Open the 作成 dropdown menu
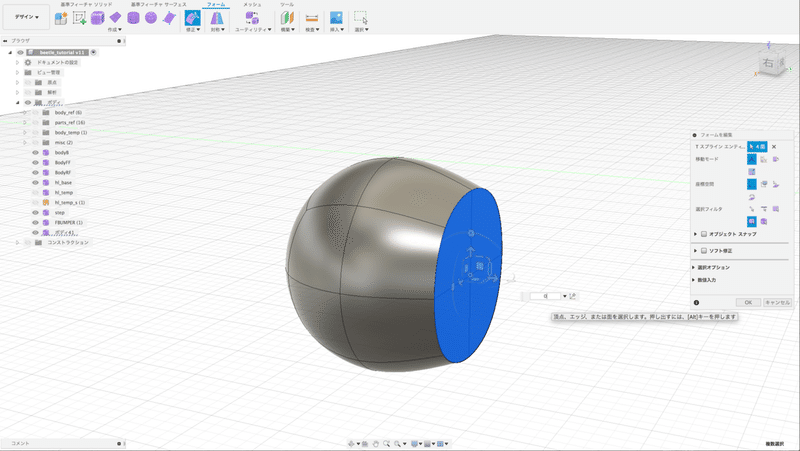The image size is (800, 451). (x=114, y=30)
